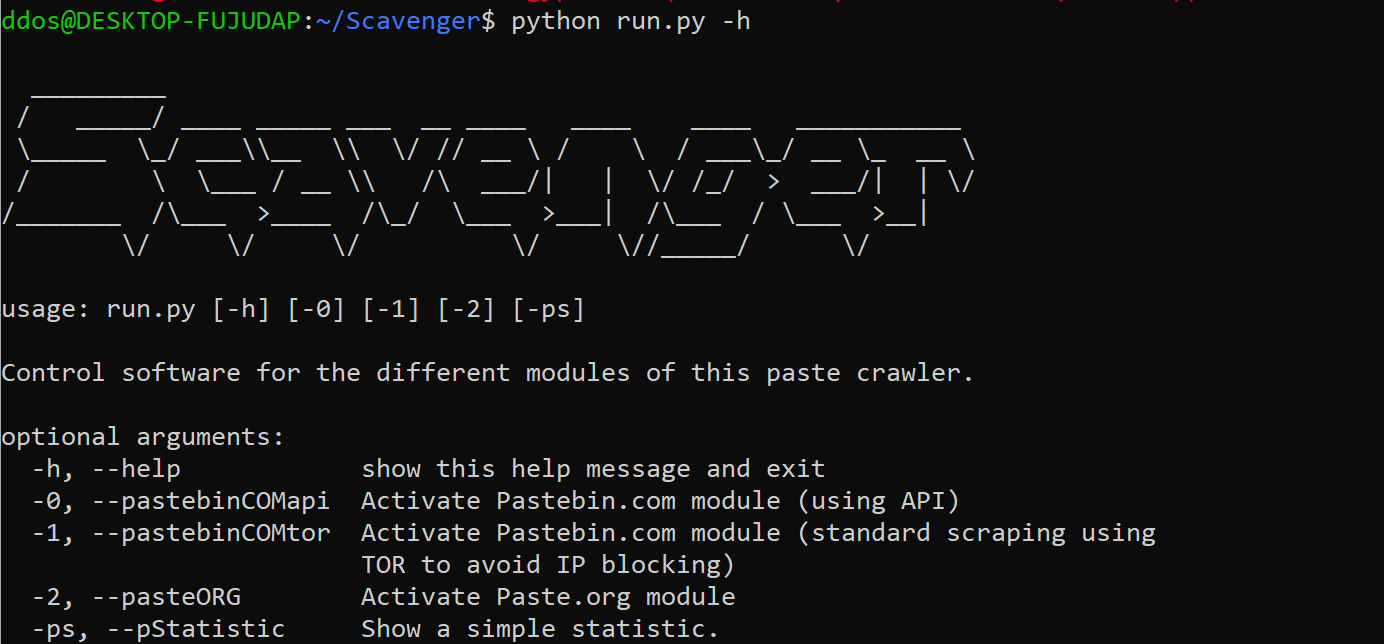This screenshot has height=644, width=1384.
Task: Click the [-h] option in usage line
Action: pyautogui.click(x=241, y=310)
